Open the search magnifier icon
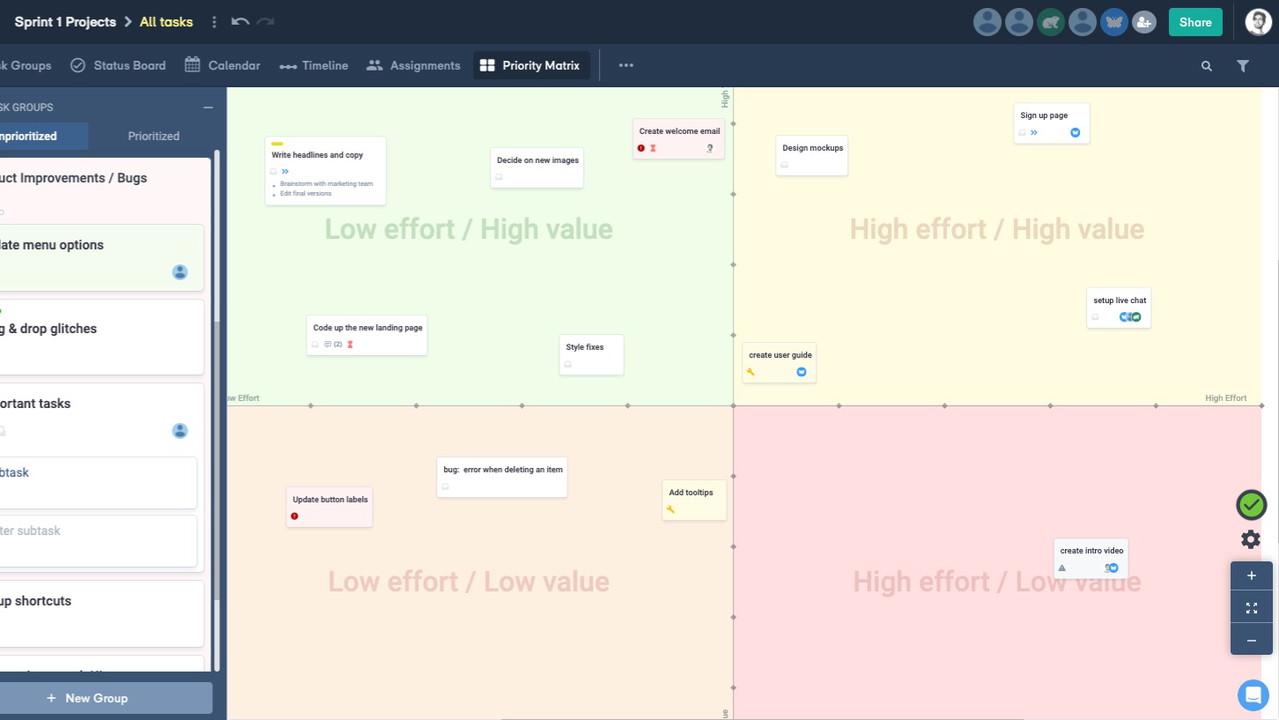This screenshot has width=1279, height=720. click(1206, 66)
